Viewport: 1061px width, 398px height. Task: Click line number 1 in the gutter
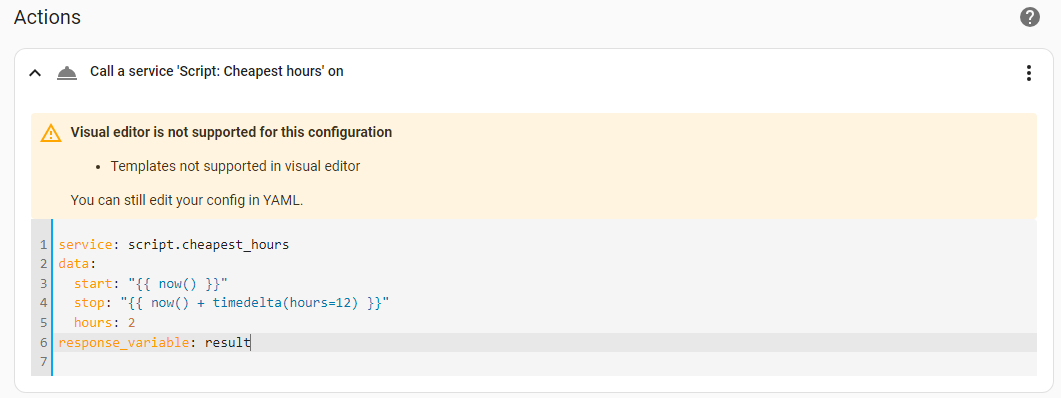tap(43, 244)
